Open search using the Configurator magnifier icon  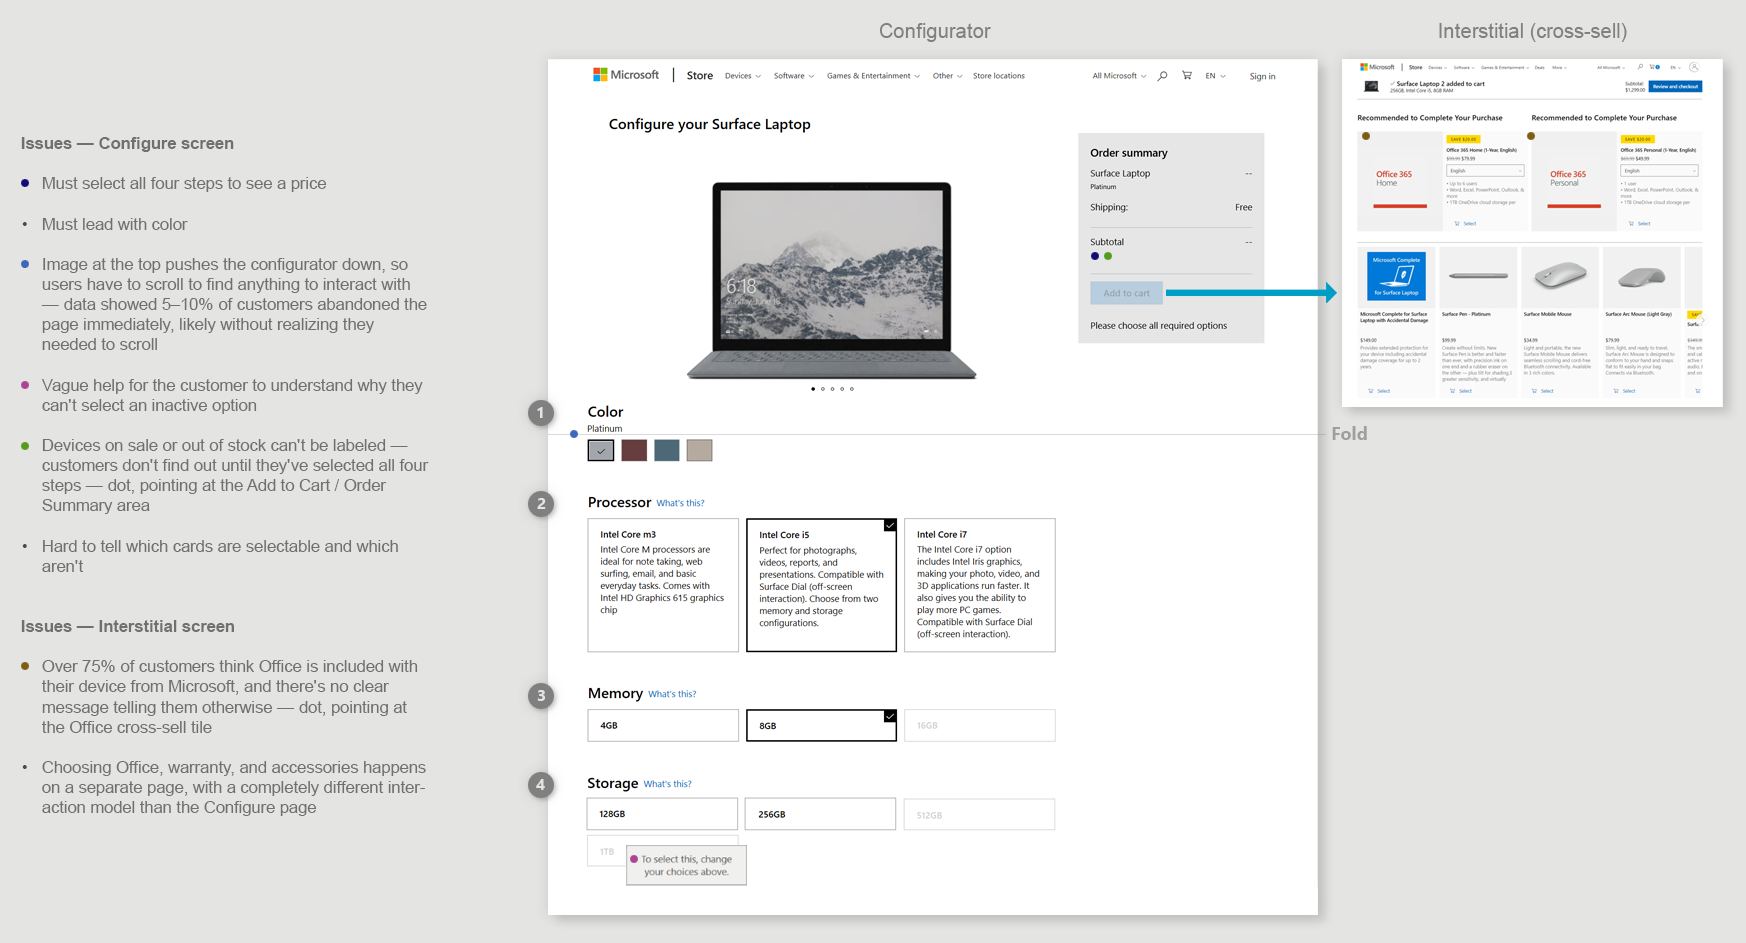[x=1162, y=76]
